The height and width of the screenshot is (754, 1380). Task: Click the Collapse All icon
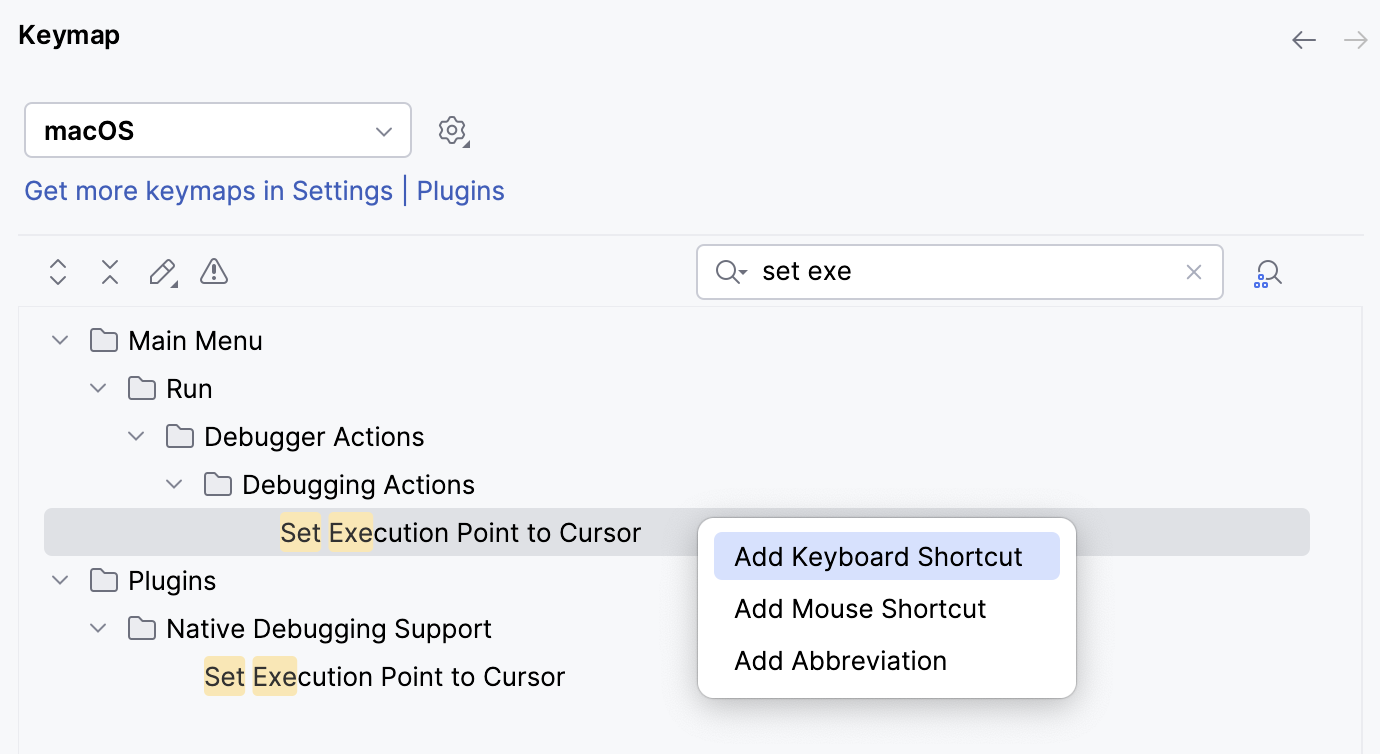point(110,271)
